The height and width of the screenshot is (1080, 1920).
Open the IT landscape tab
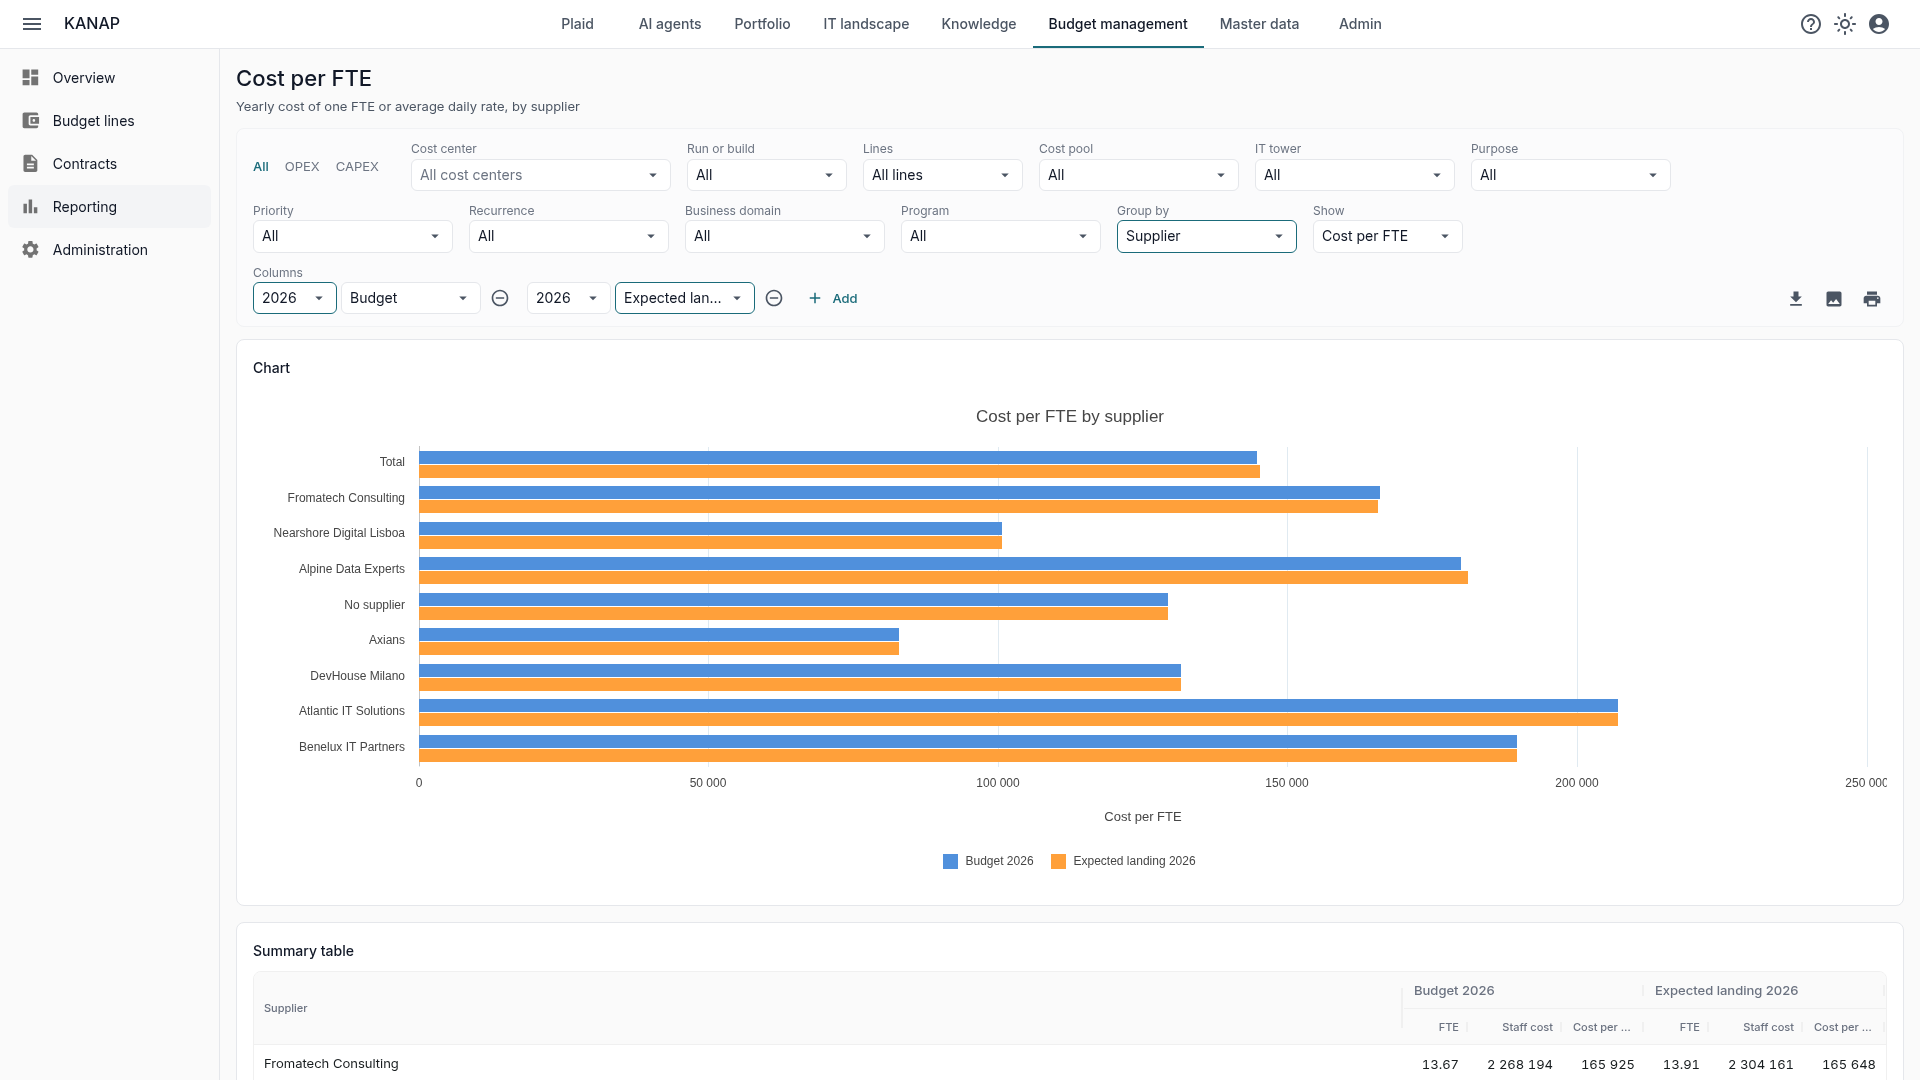pyautogui.click(x=866, y=24)
